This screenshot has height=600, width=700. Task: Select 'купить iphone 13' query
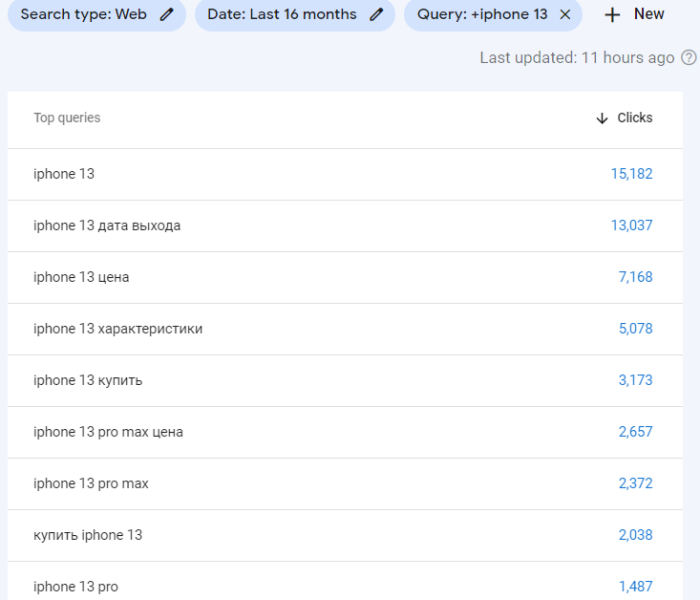(x=345, y=535)
